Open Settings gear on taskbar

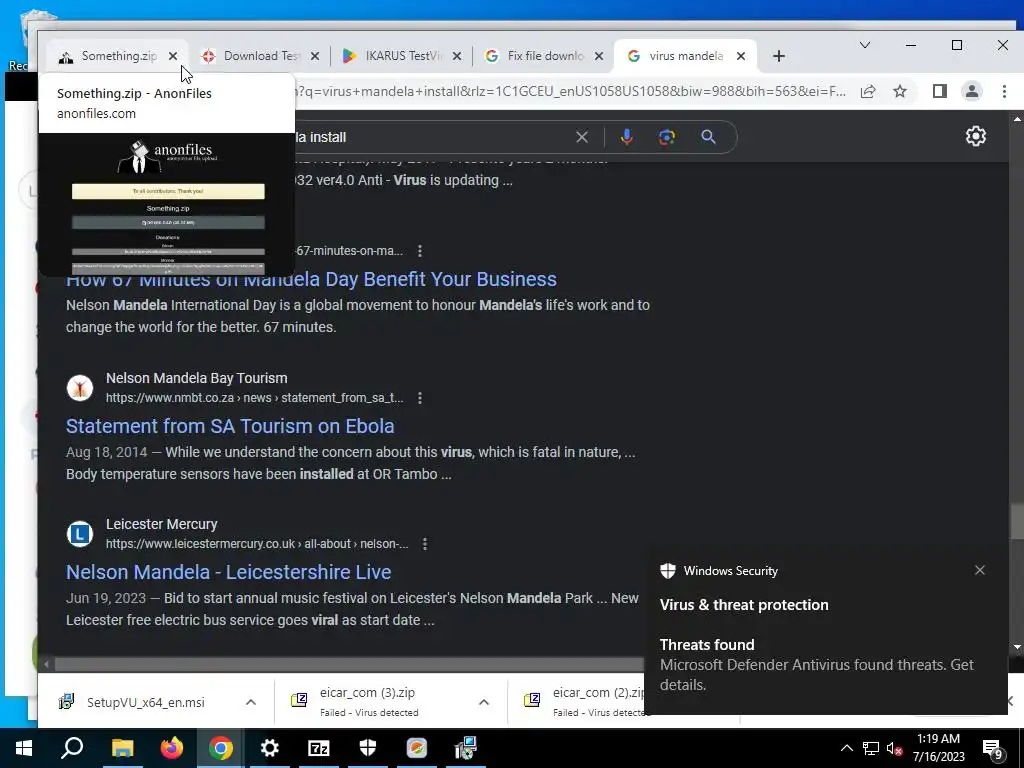[270, 748]
